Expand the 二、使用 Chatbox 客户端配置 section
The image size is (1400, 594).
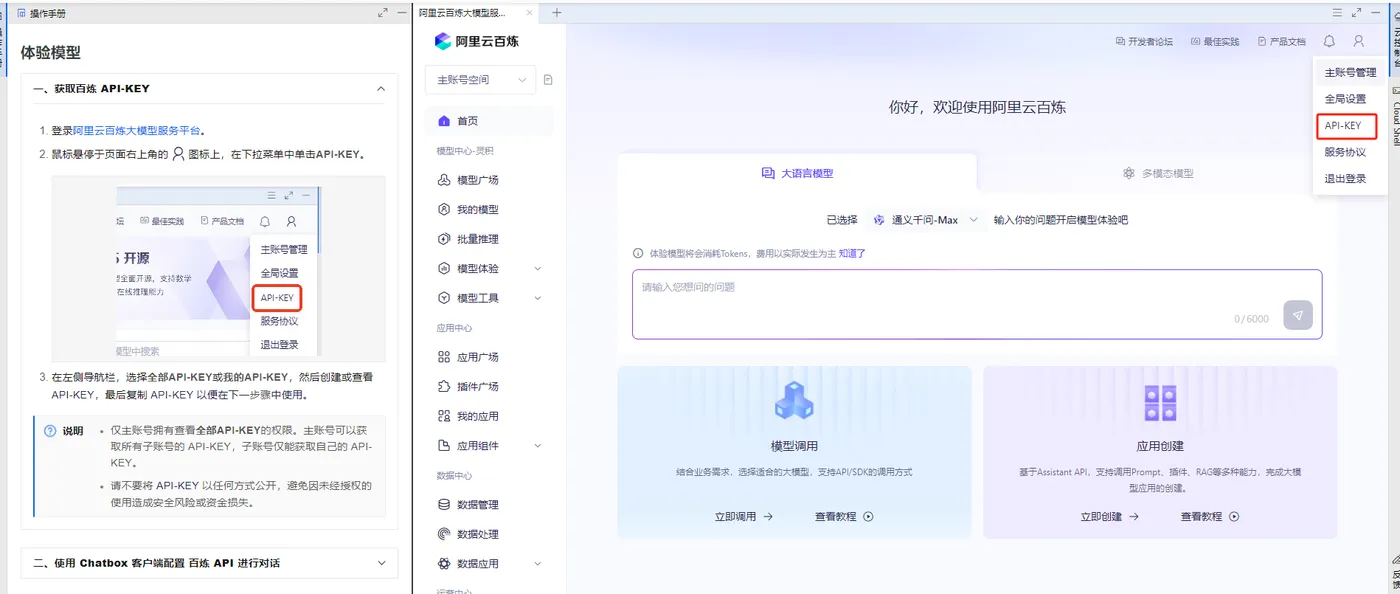point(380,563)
